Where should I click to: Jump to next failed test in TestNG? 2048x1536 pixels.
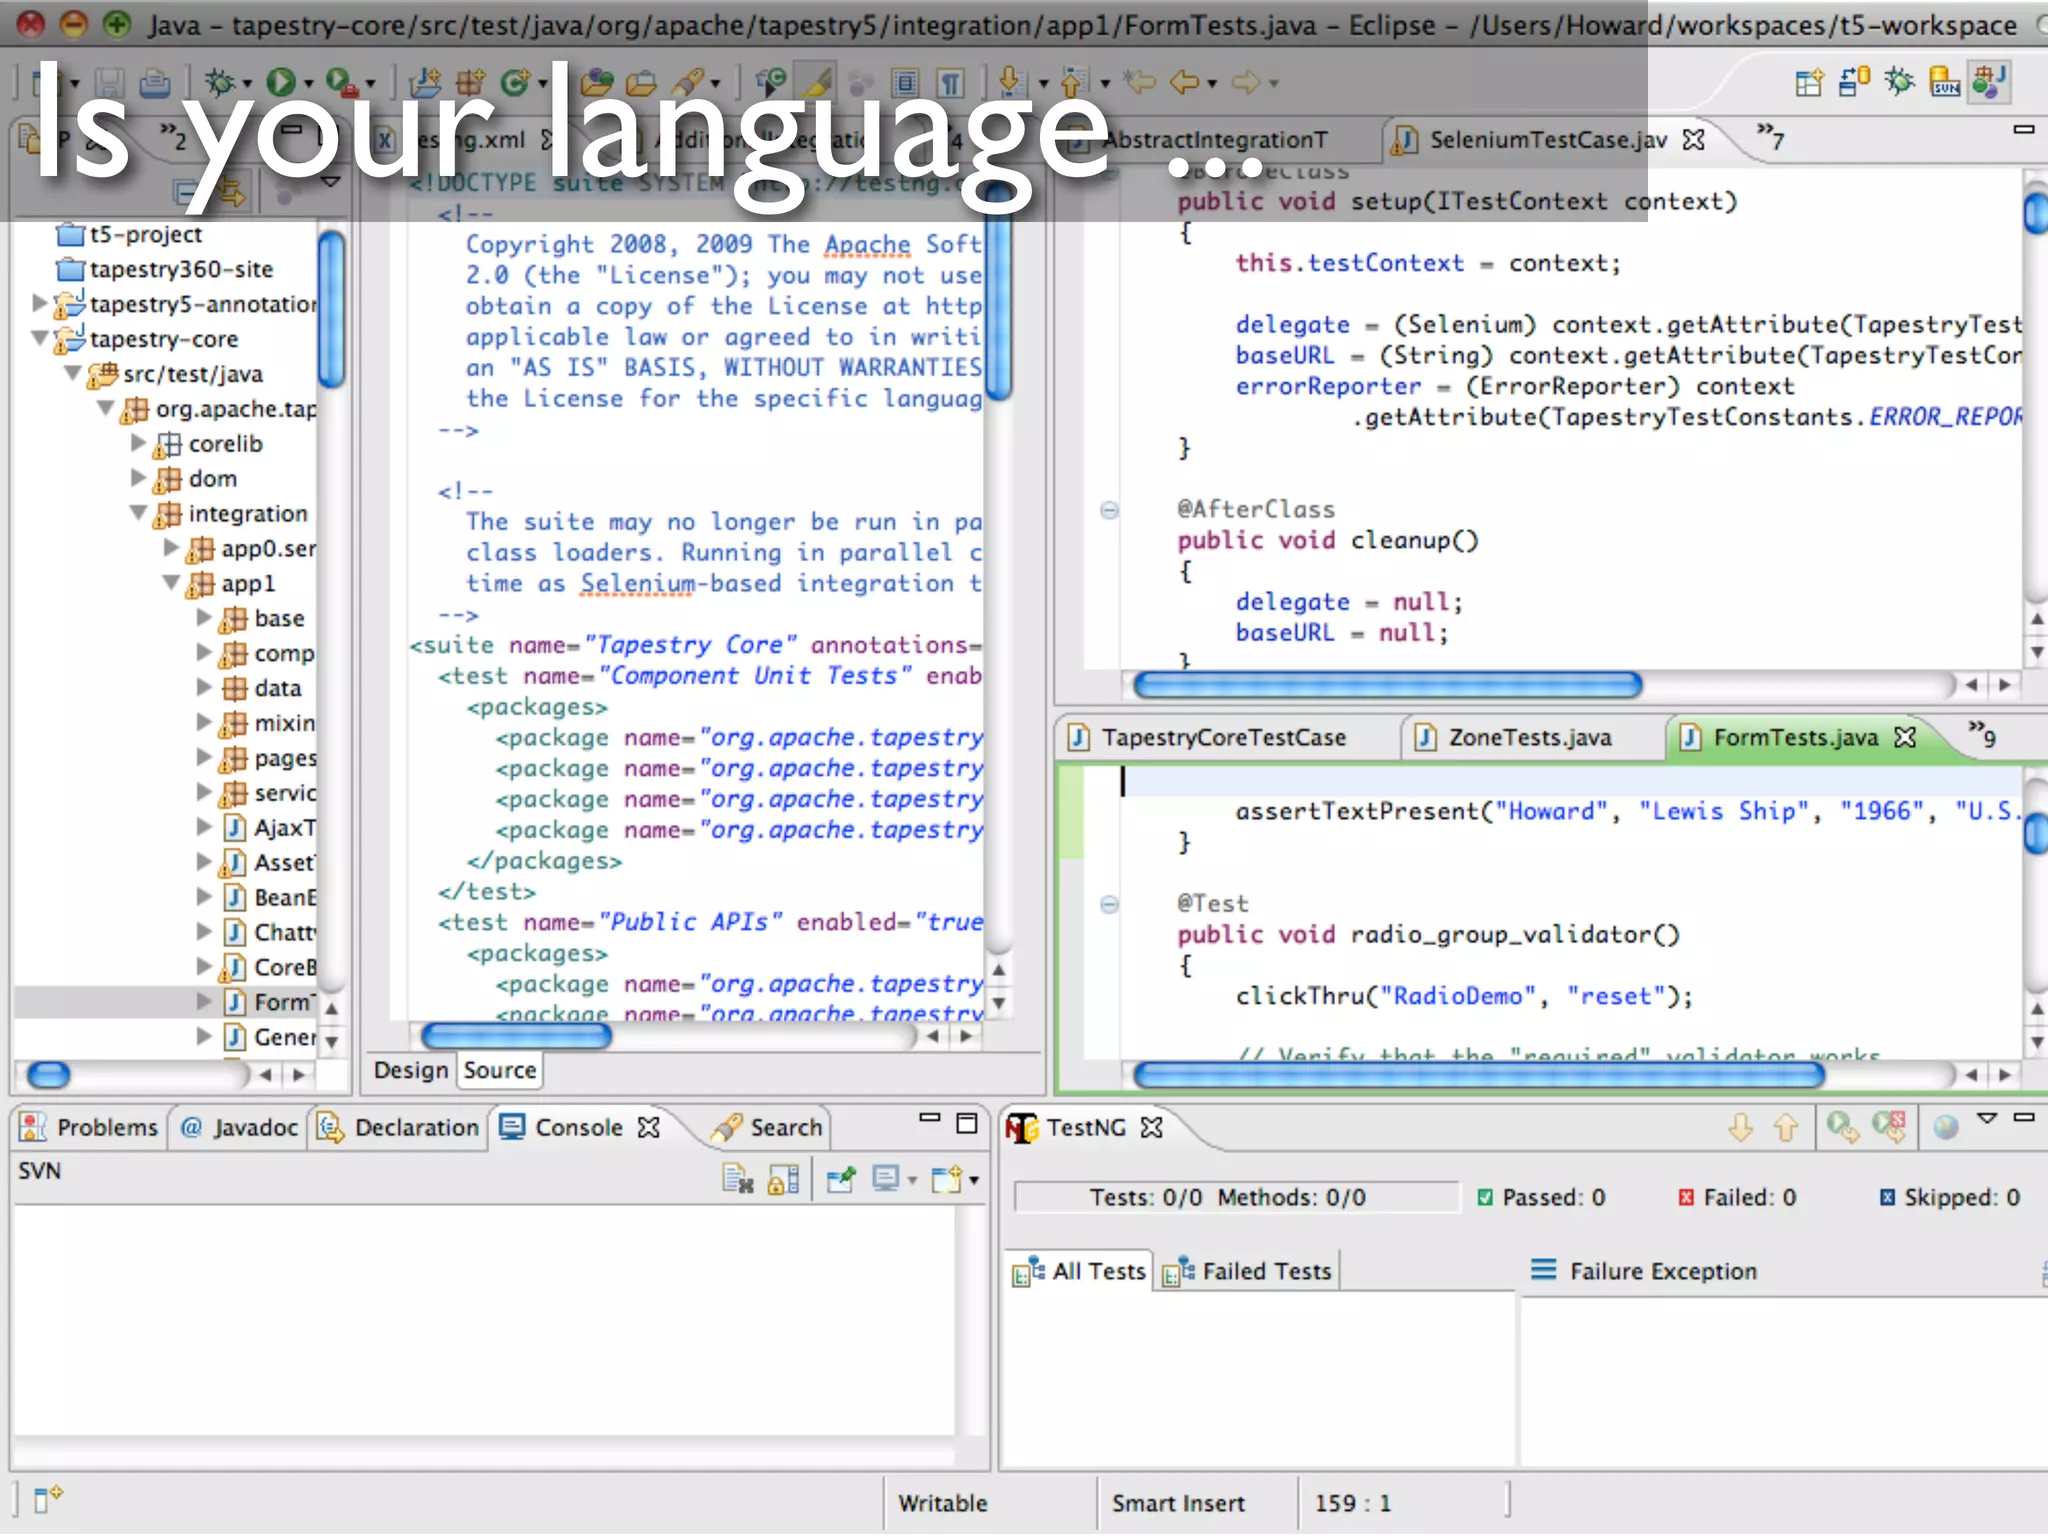click(1740, 1128)
